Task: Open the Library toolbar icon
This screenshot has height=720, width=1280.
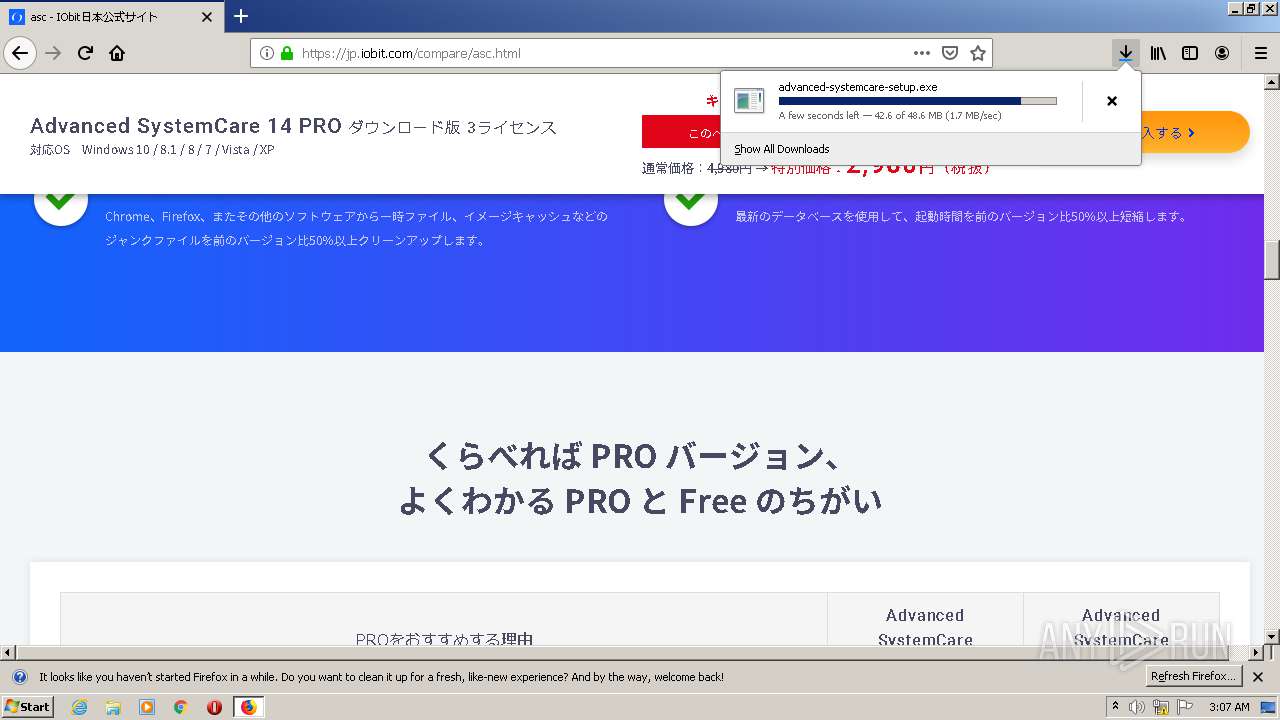Action: point(1158,53)
